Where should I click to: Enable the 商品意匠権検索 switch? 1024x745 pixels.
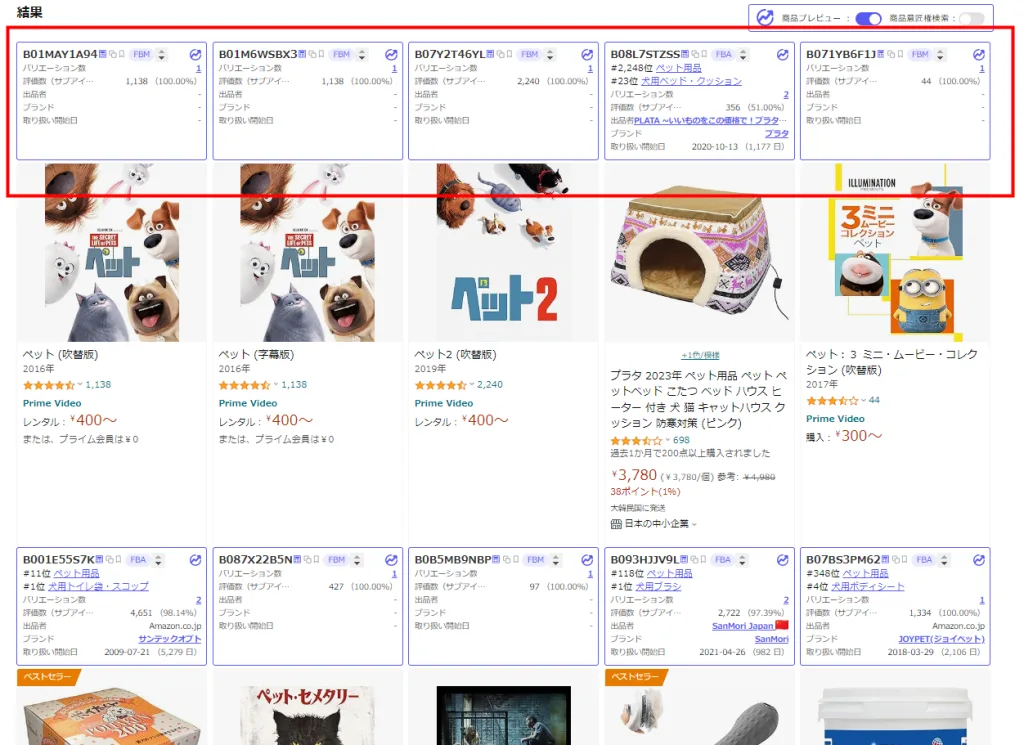(972, 18)
